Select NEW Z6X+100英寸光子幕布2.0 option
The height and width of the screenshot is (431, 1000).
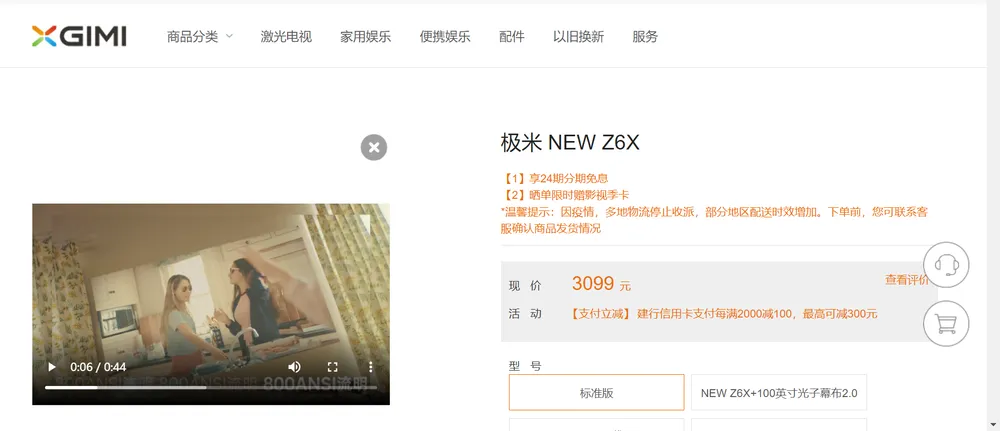point(779,393)
